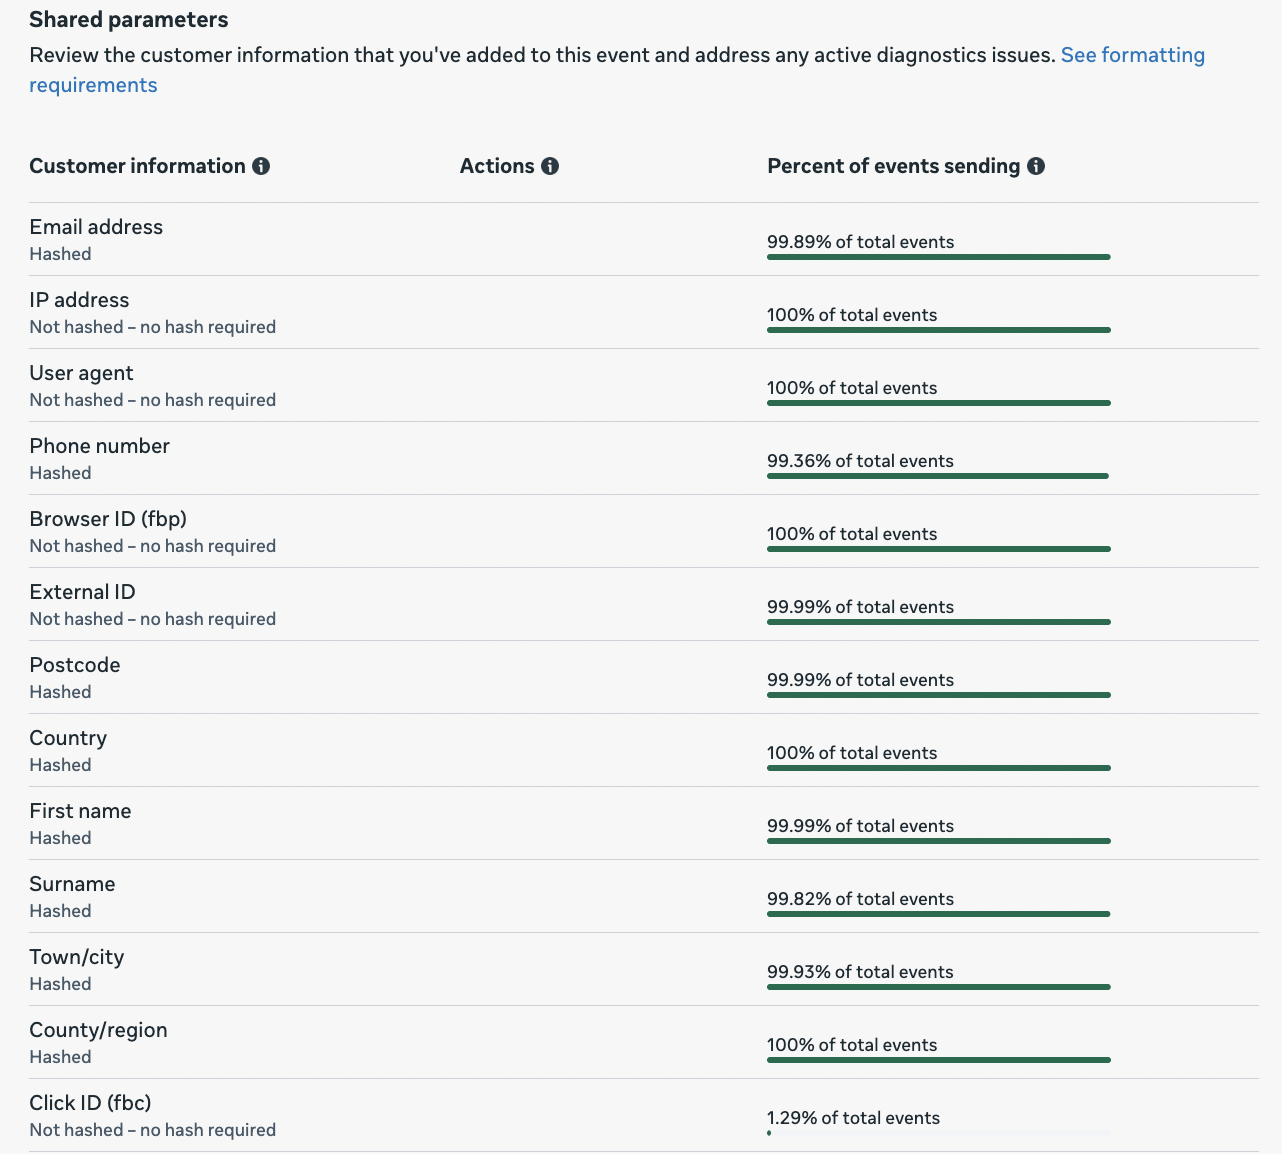Click the info icon beside Customer information
This screenshot has width=1282, height=1154.
(x=261, y=166)
